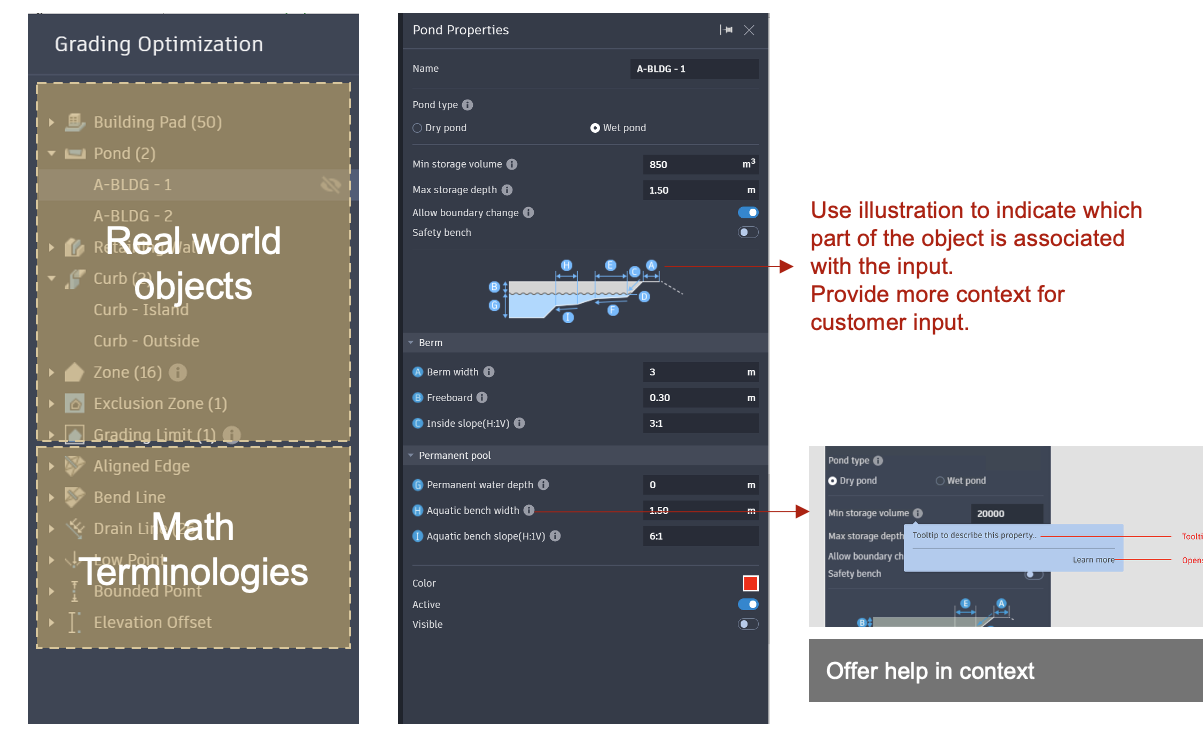Enable the Safety bench toggle

(x=748, y=232)
